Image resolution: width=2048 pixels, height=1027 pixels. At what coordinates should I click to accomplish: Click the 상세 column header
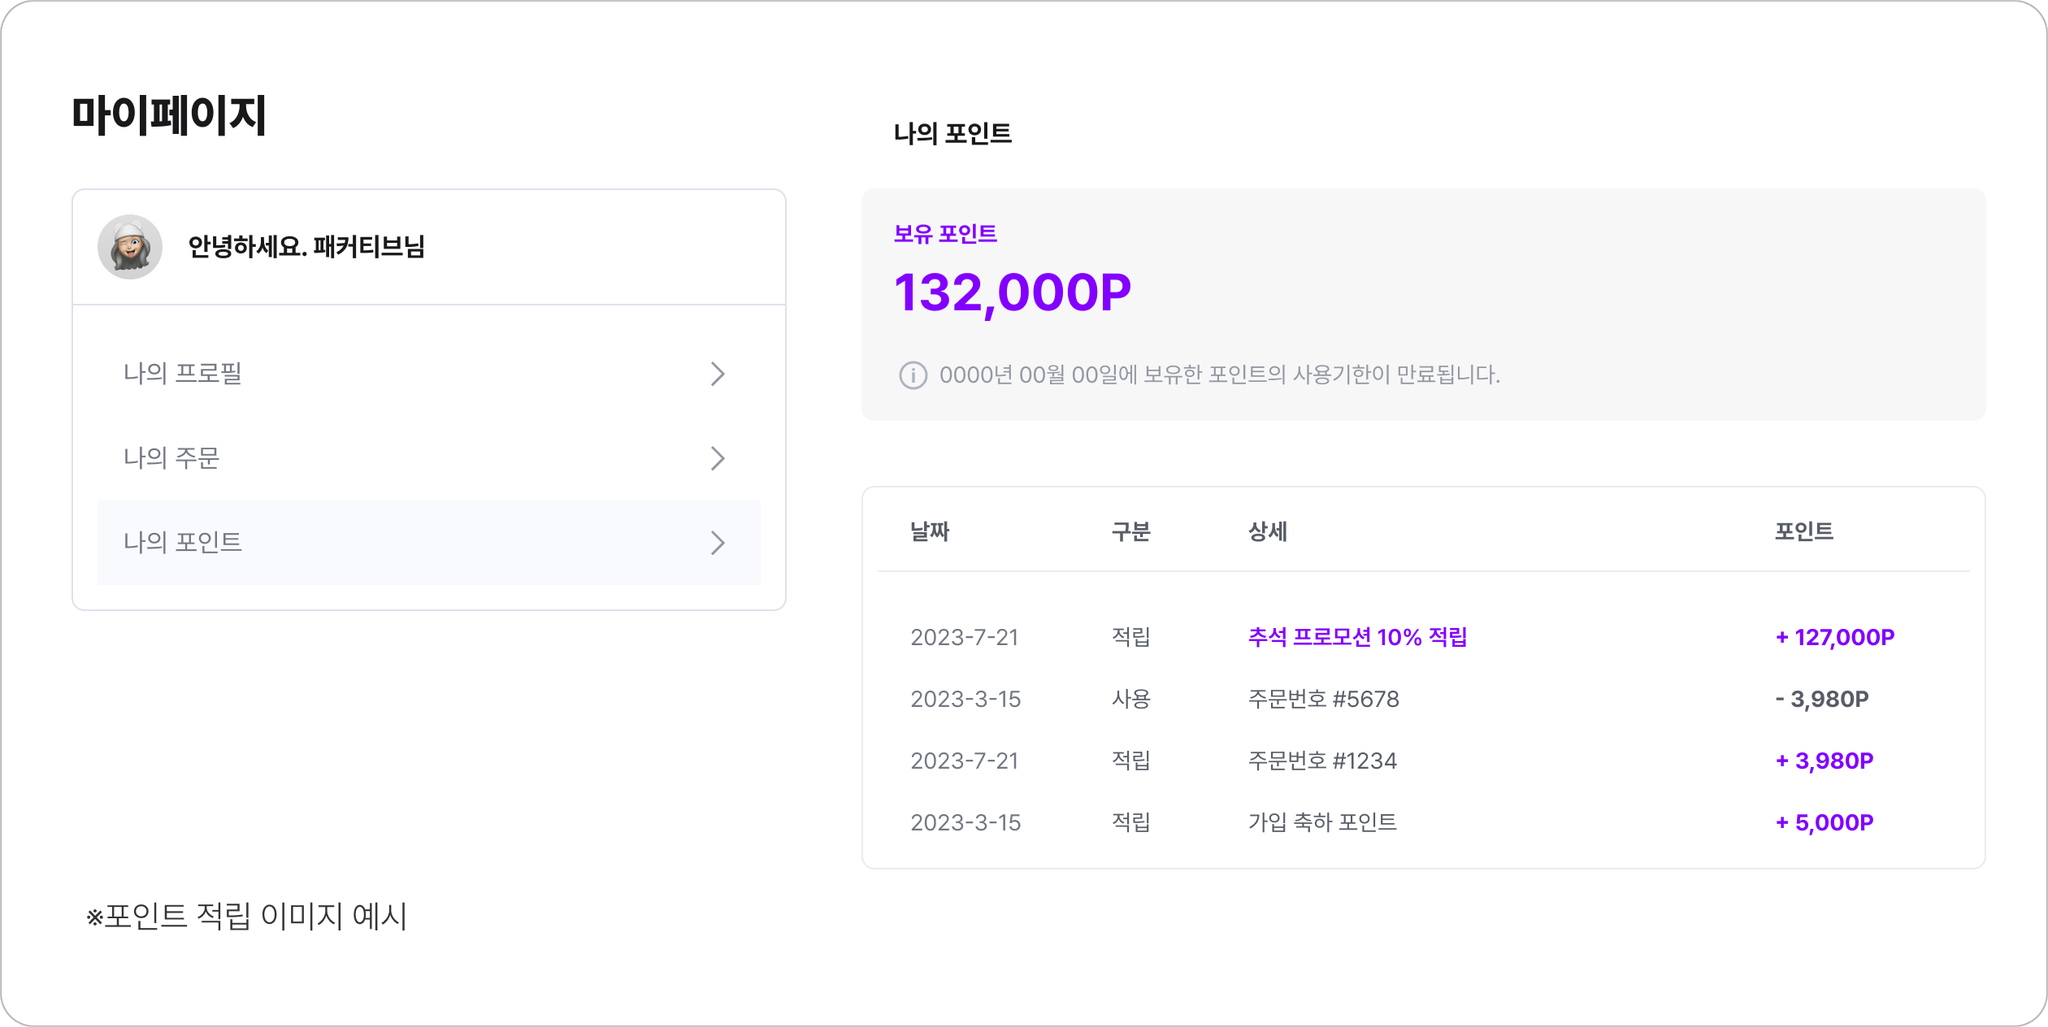tap(1267, 532)
